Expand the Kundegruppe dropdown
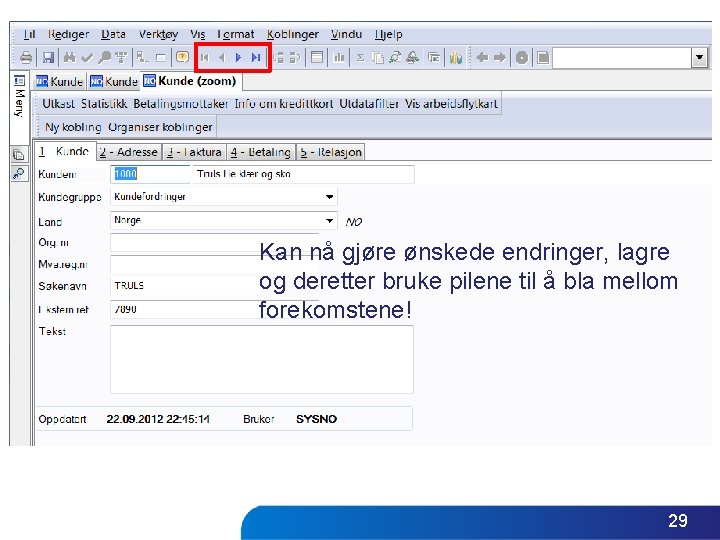This screenshot has height=540, width=720. tap(329, 197)
